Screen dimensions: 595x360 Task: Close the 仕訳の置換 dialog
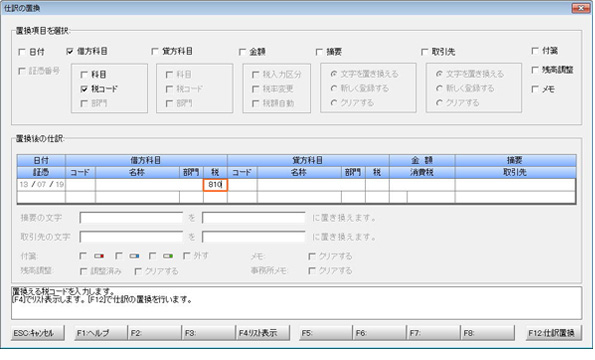coord(581,8)
